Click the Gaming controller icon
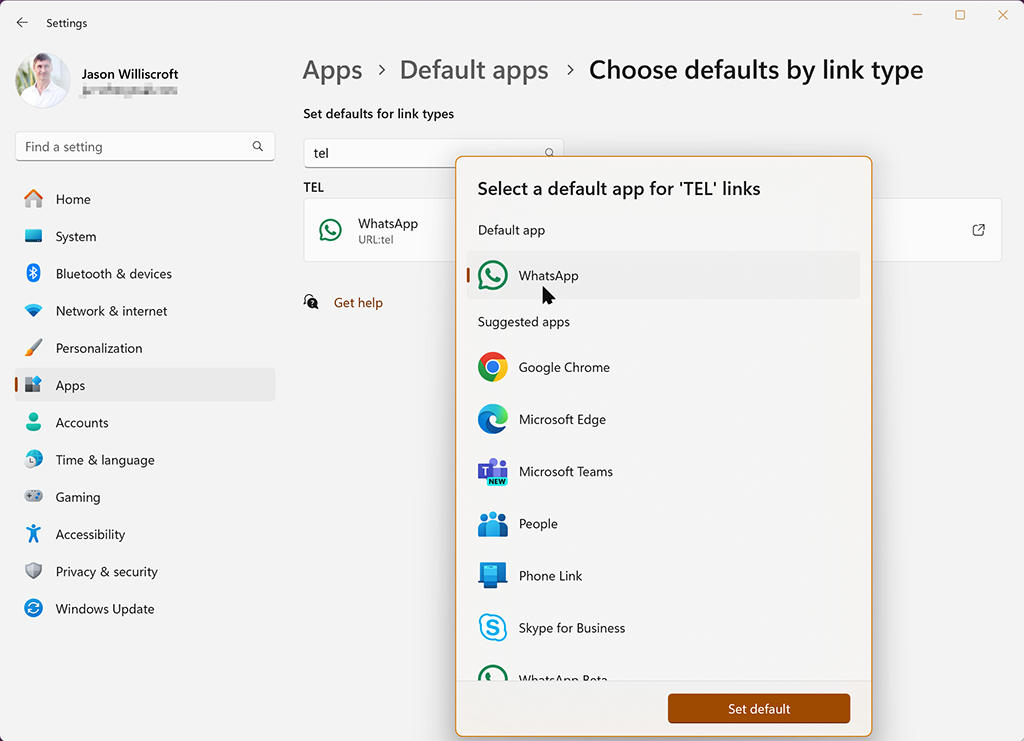 tap(33, 496)
